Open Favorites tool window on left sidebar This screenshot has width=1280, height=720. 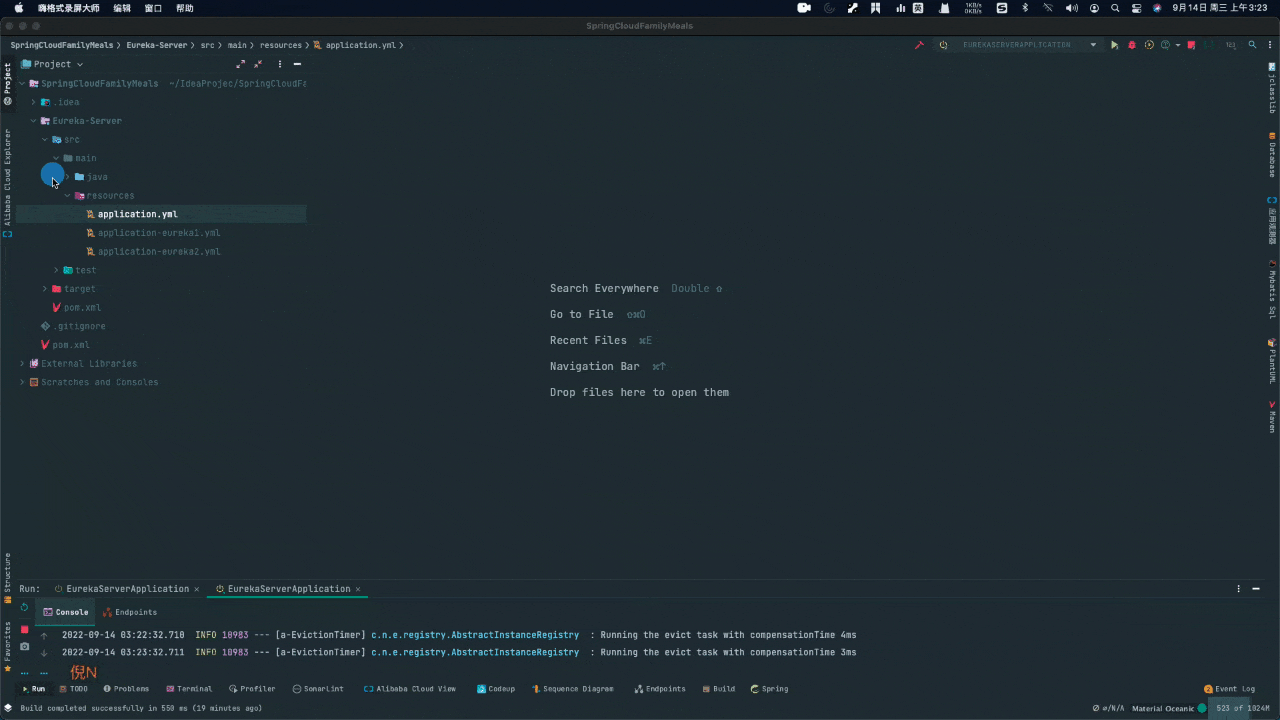click(7, 647)
